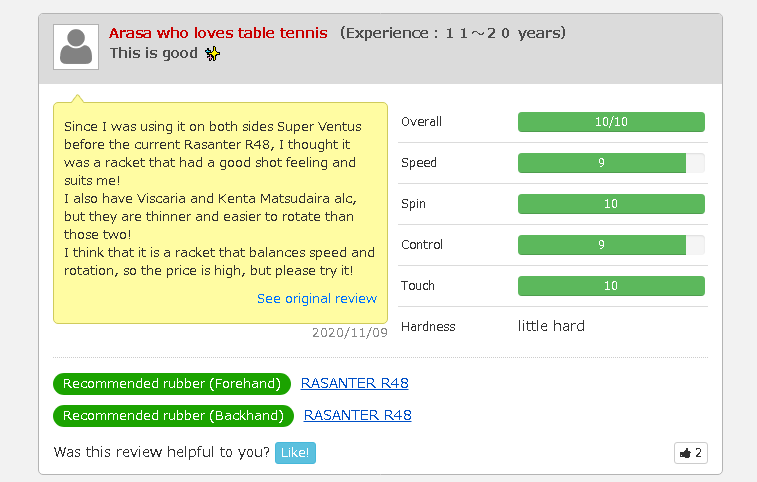Open forehand RASANTER R48 rubber link
Image resolution: width=757 pixels, height=482 pixels.
(354, 383)
